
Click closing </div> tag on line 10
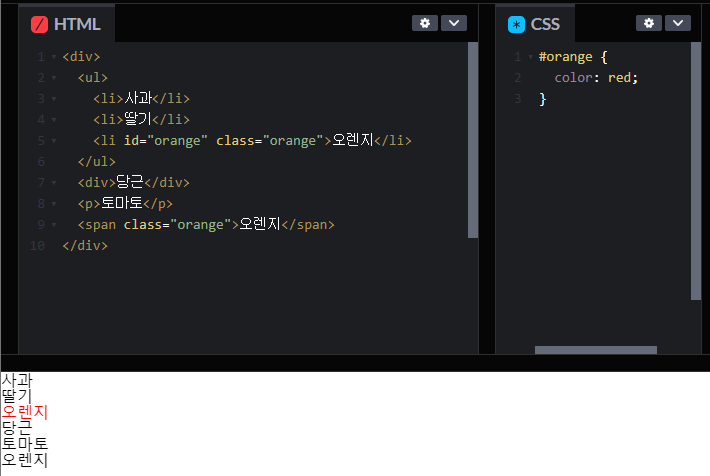(85, 245)
